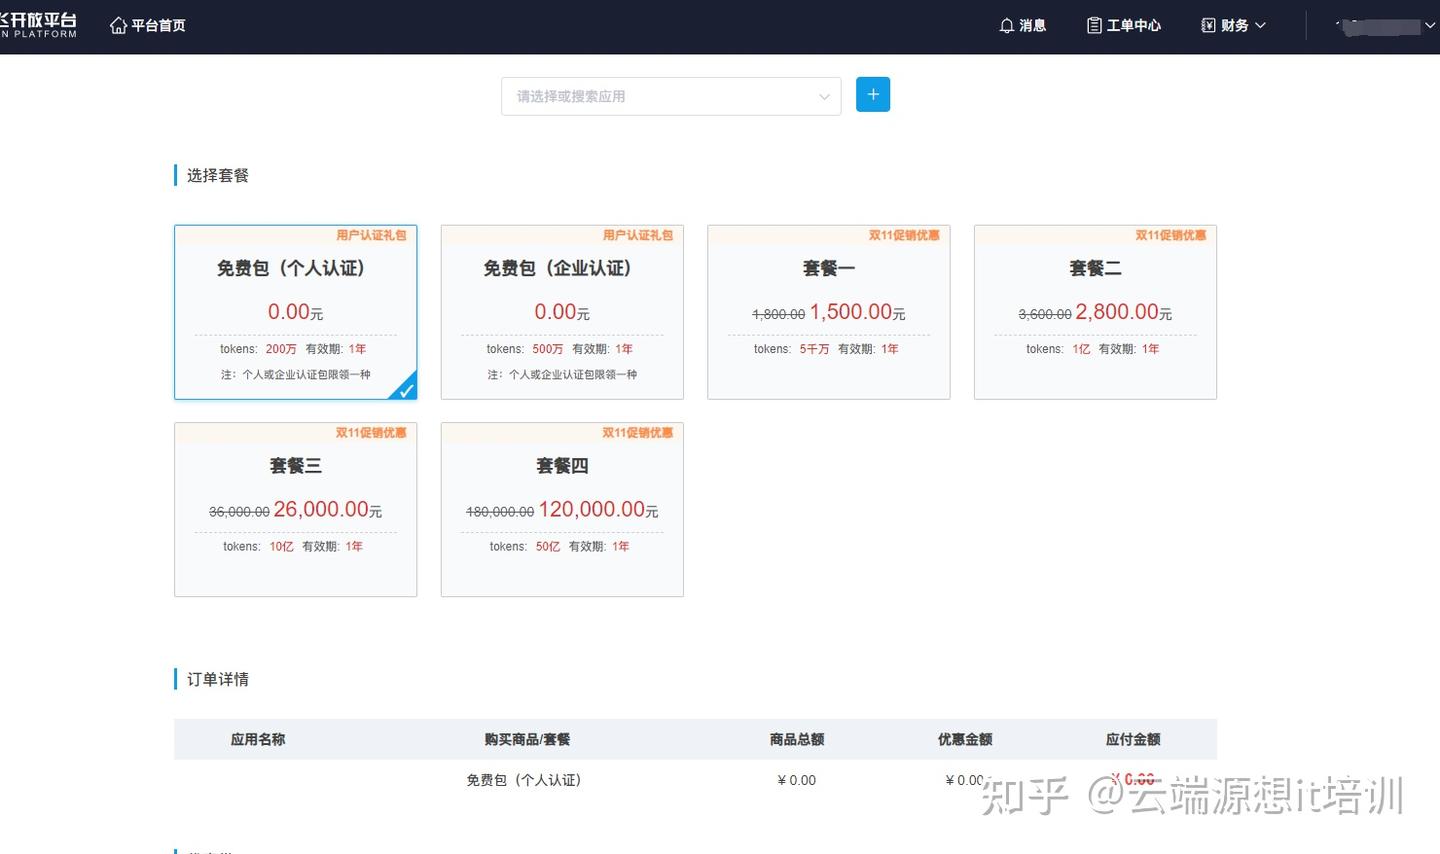The image size is (1440, 854).
Task: Select the 财务 finance icon
Action: coord(1207,25)
